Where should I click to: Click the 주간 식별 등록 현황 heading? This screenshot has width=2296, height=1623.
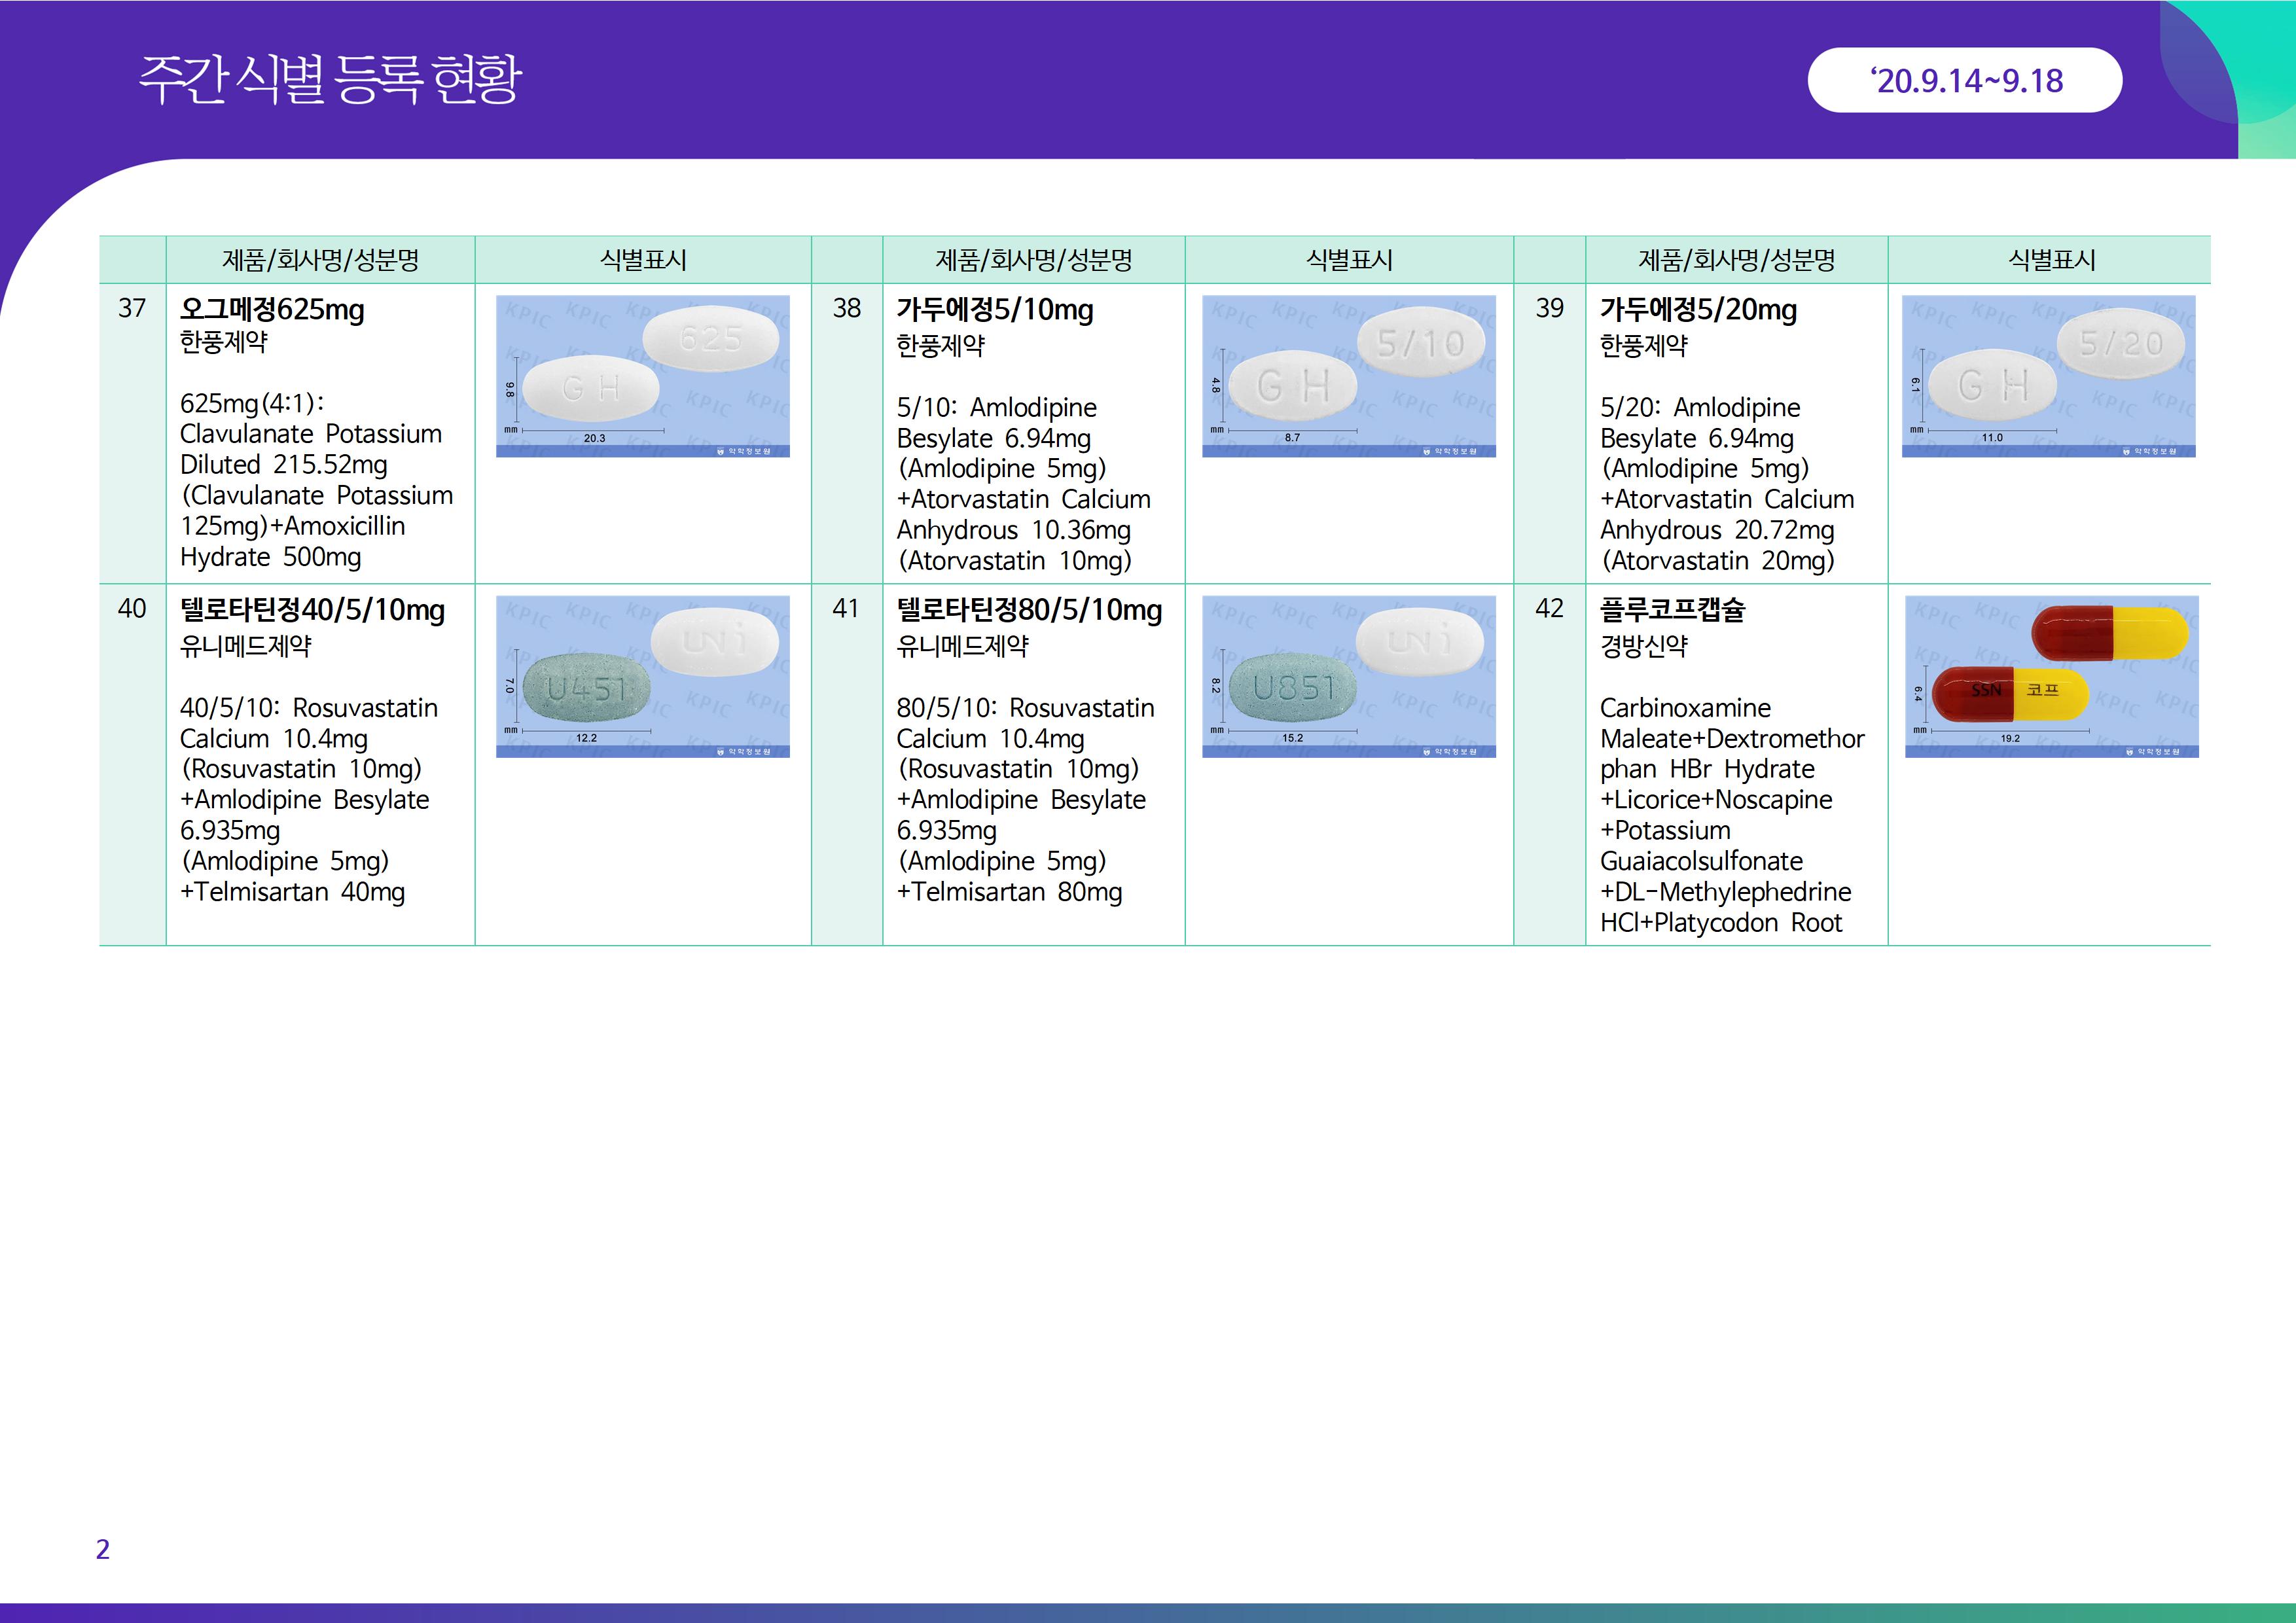click(329, 79)
